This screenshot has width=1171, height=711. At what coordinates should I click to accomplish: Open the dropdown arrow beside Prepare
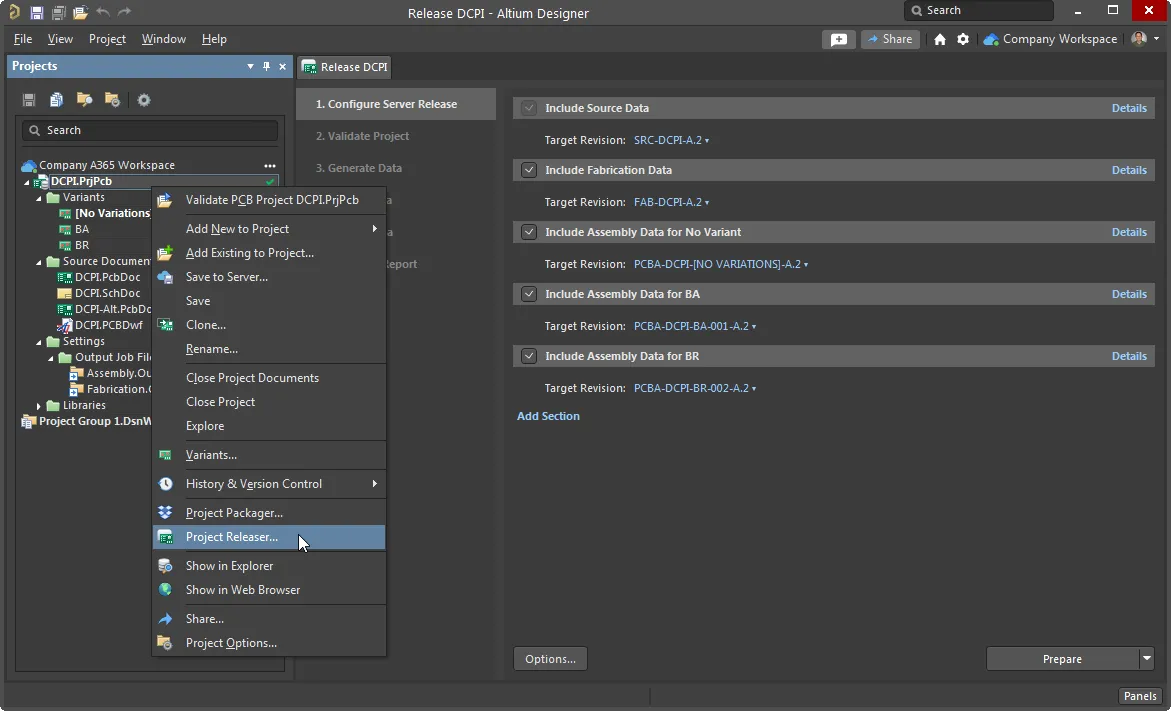(x=1147, y=659)
